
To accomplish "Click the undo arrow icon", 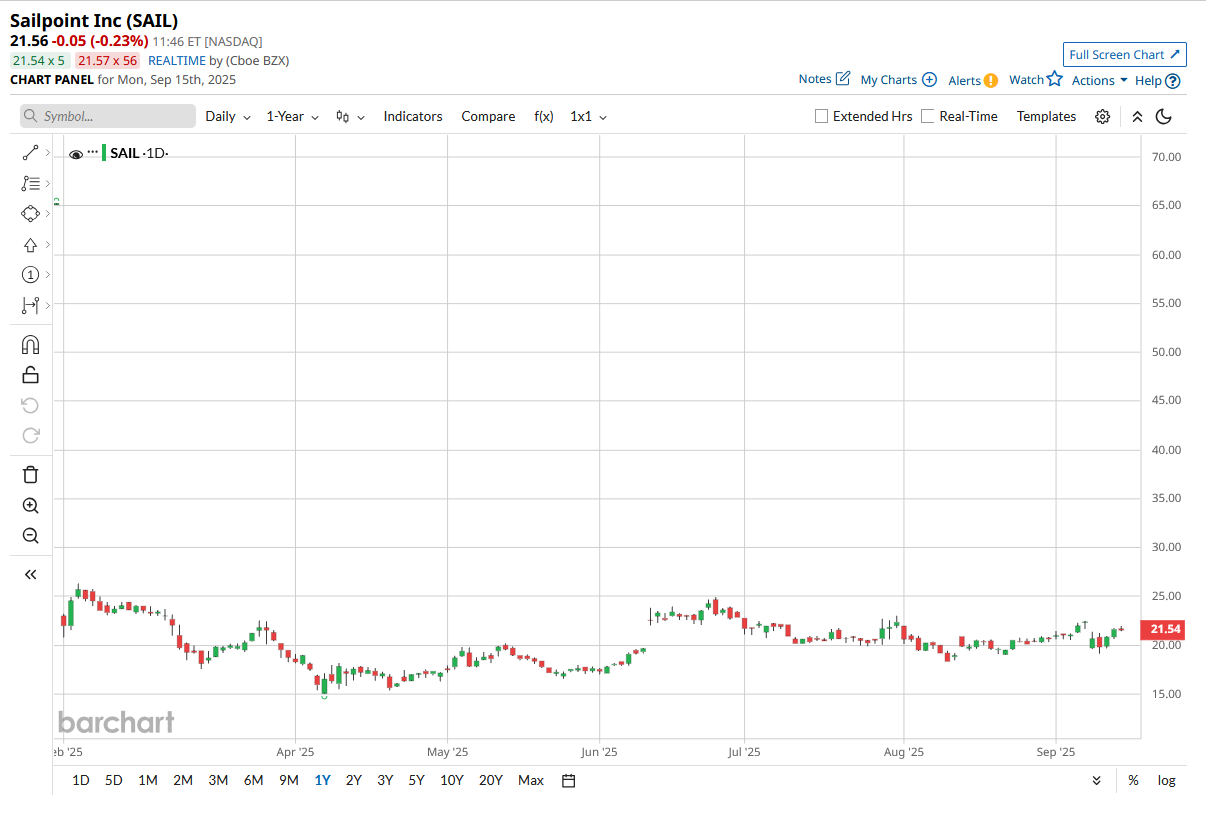I will 30,405.
